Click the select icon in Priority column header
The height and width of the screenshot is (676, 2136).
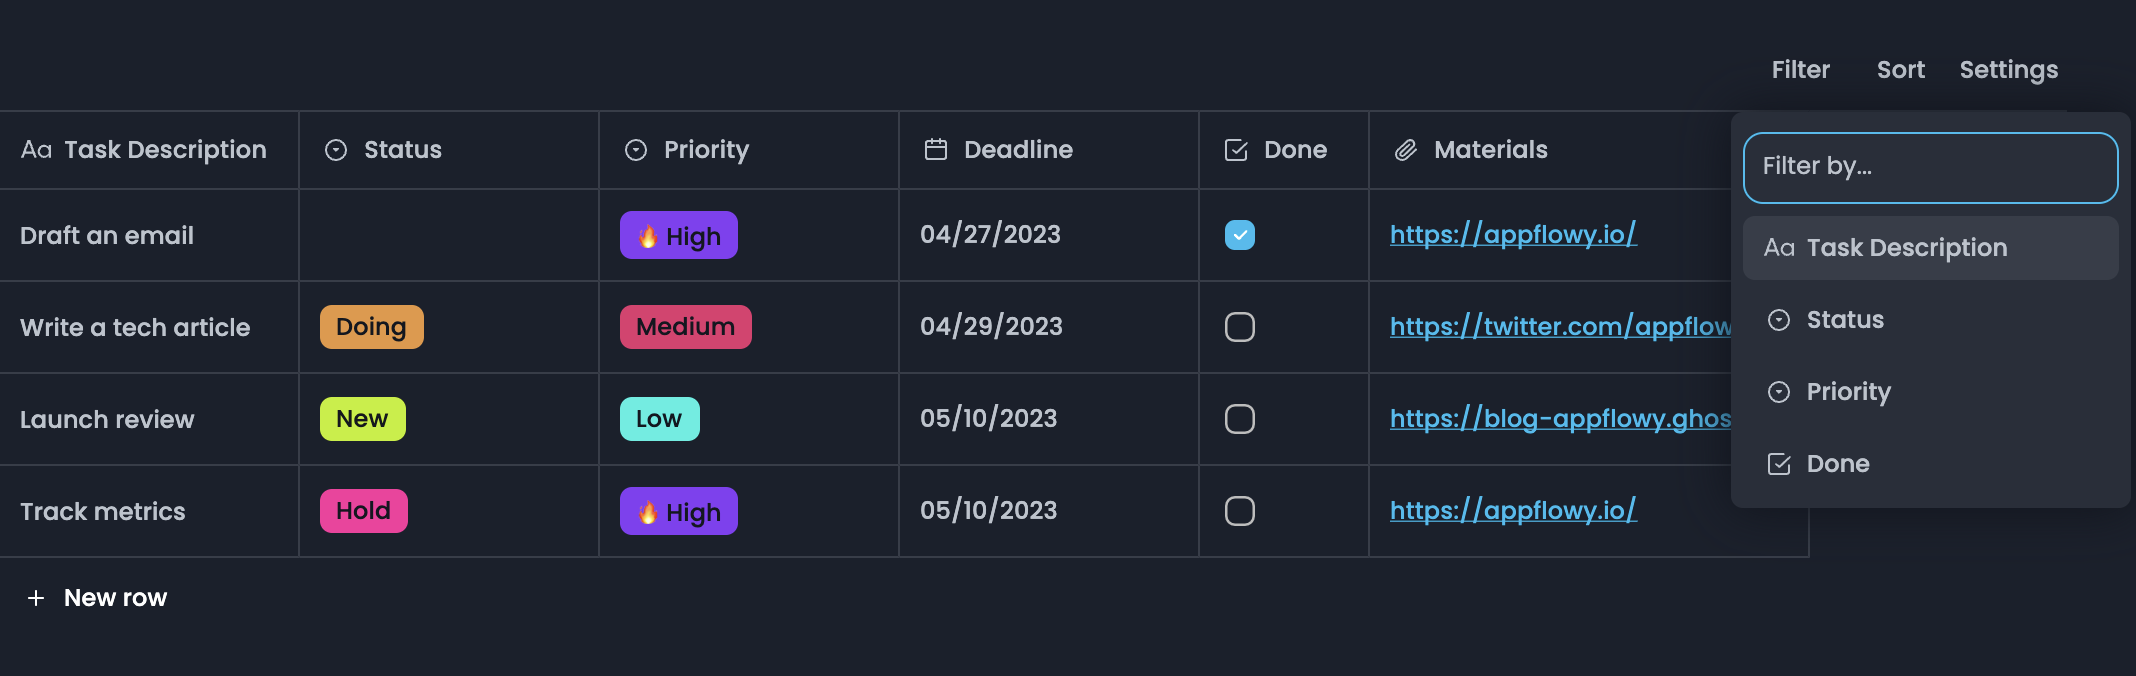pyautogui.click(x=636, y=150)
